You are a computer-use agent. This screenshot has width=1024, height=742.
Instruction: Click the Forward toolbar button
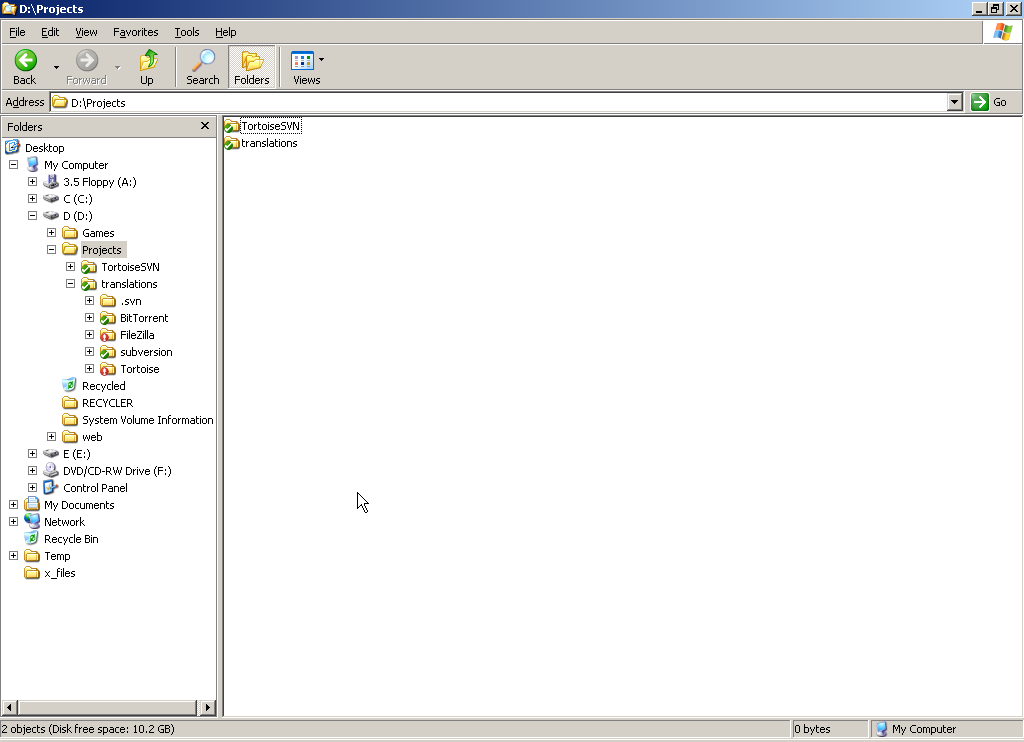(86, 67)
